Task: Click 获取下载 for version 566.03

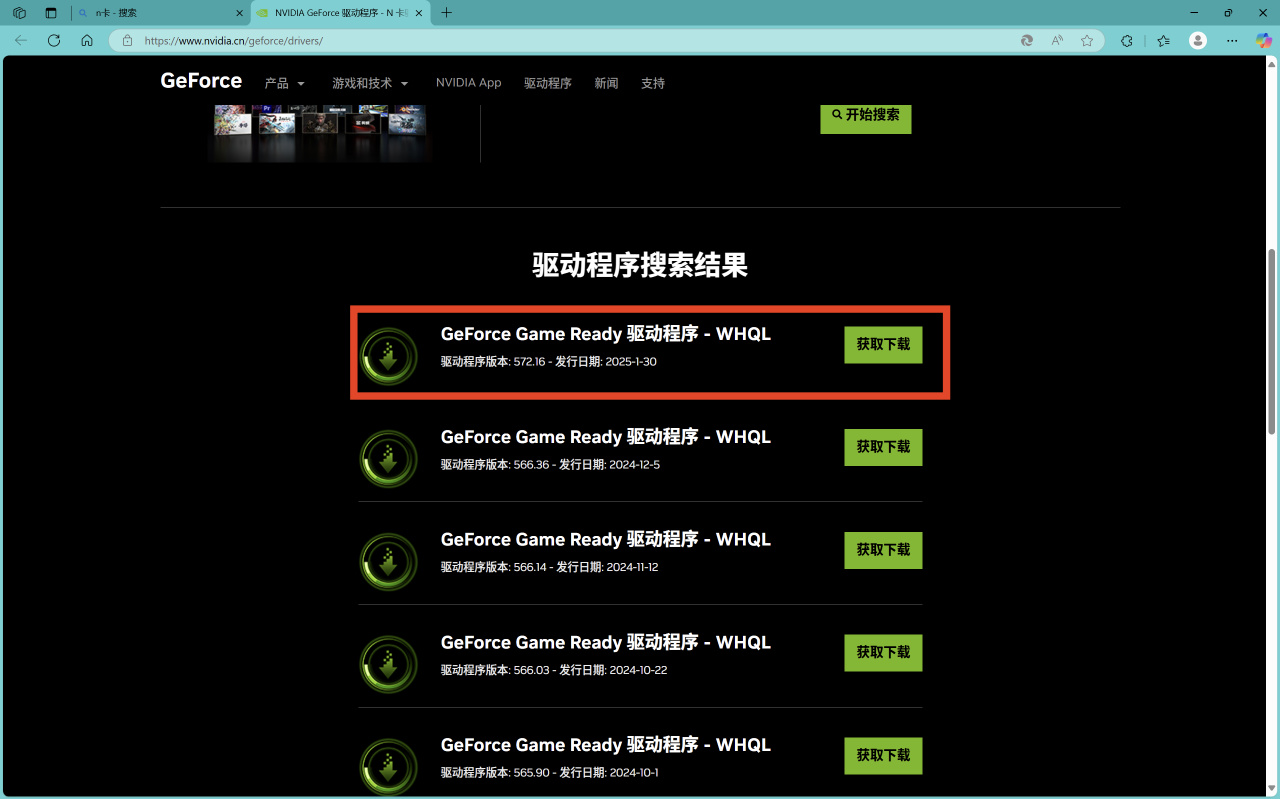Action: 883,652
